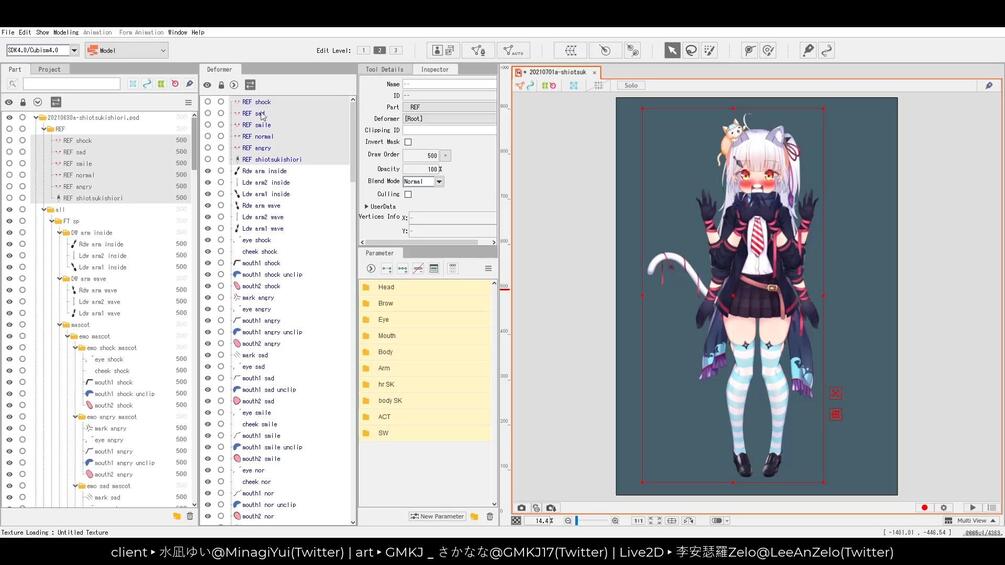
Task: Click the Part panel search field
Action: (71, 84)
